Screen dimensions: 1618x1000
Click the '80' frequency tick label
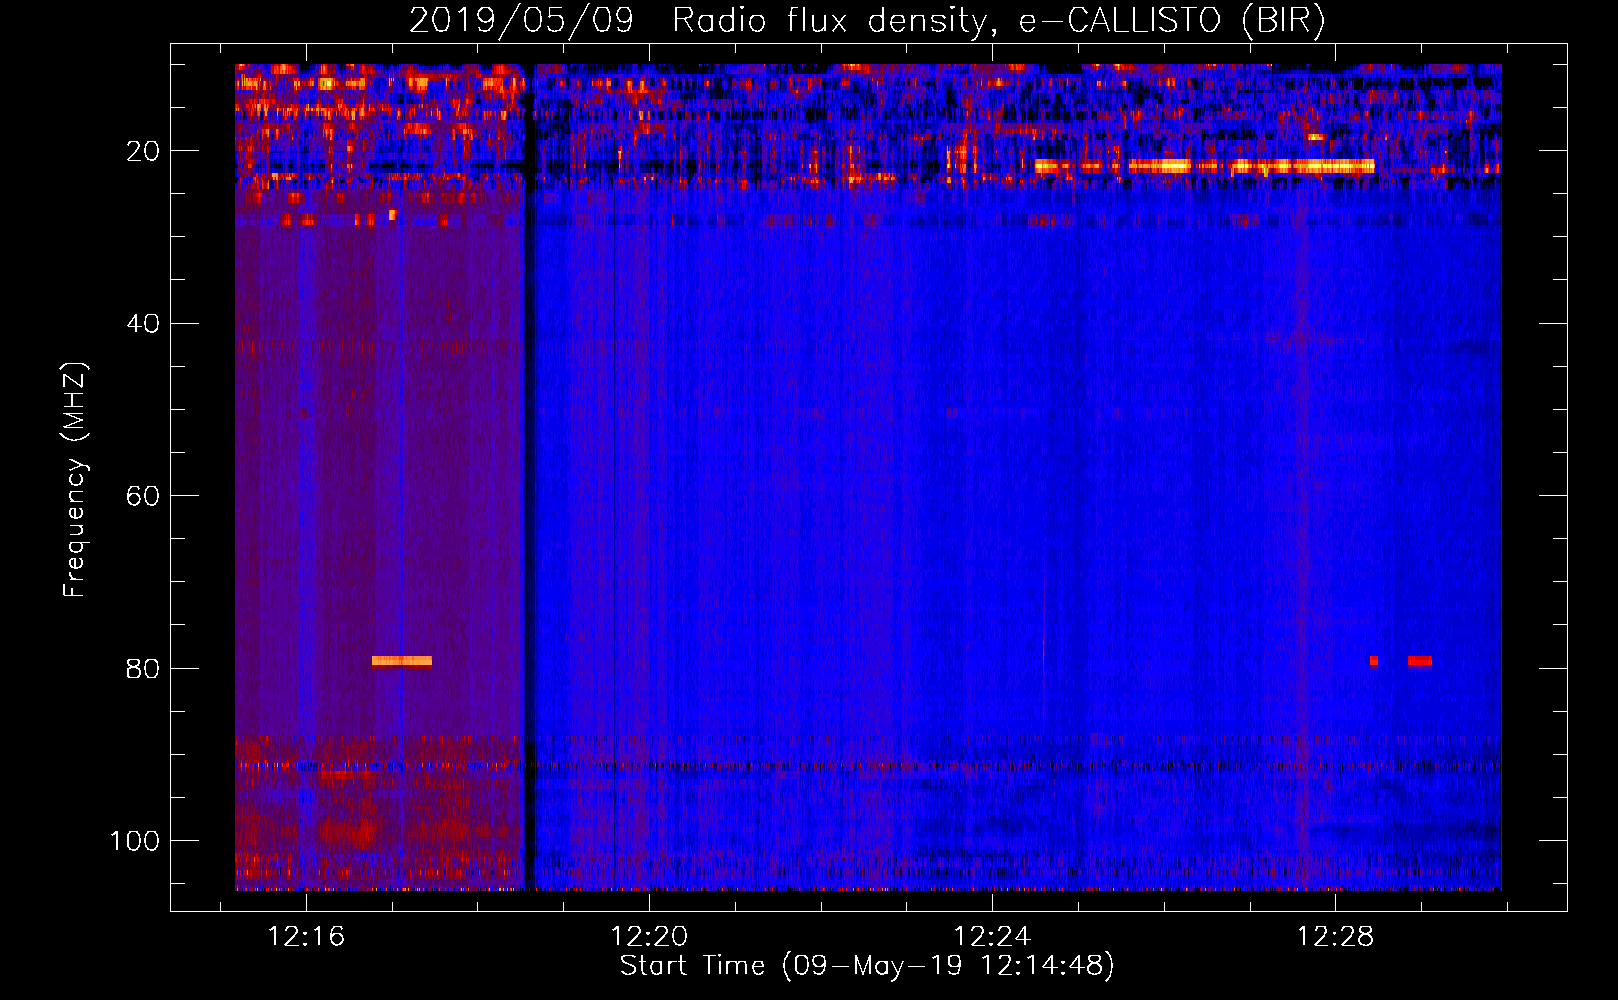tap(143, 668)
